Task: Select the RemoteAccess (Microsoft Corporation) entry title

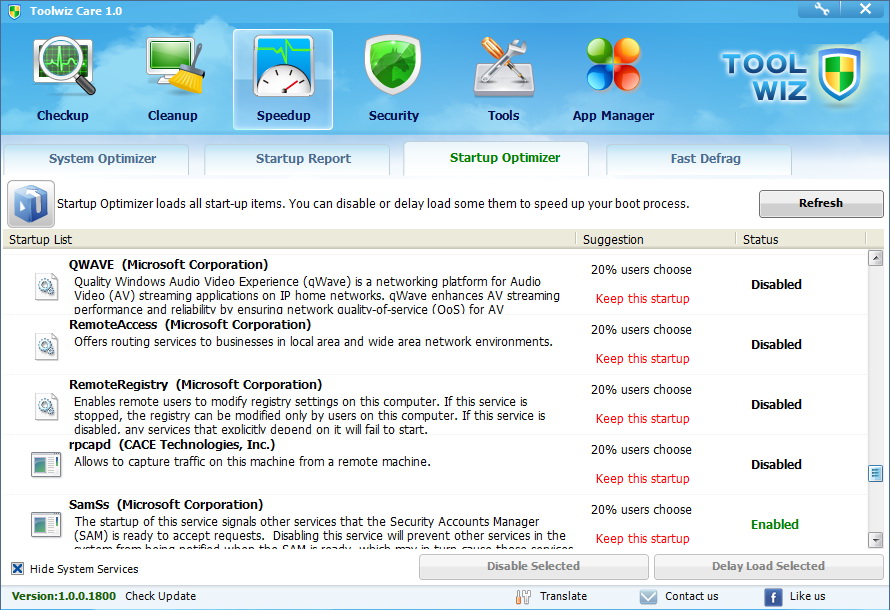Action: click(190, 325)
